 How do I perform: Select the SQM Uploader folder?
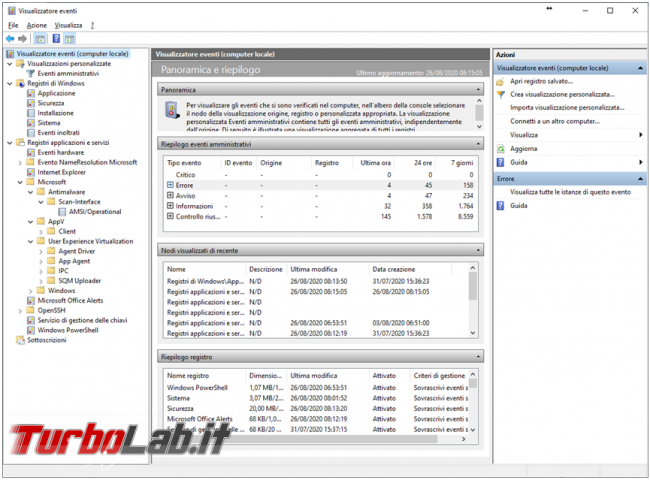tap(80, 281)
